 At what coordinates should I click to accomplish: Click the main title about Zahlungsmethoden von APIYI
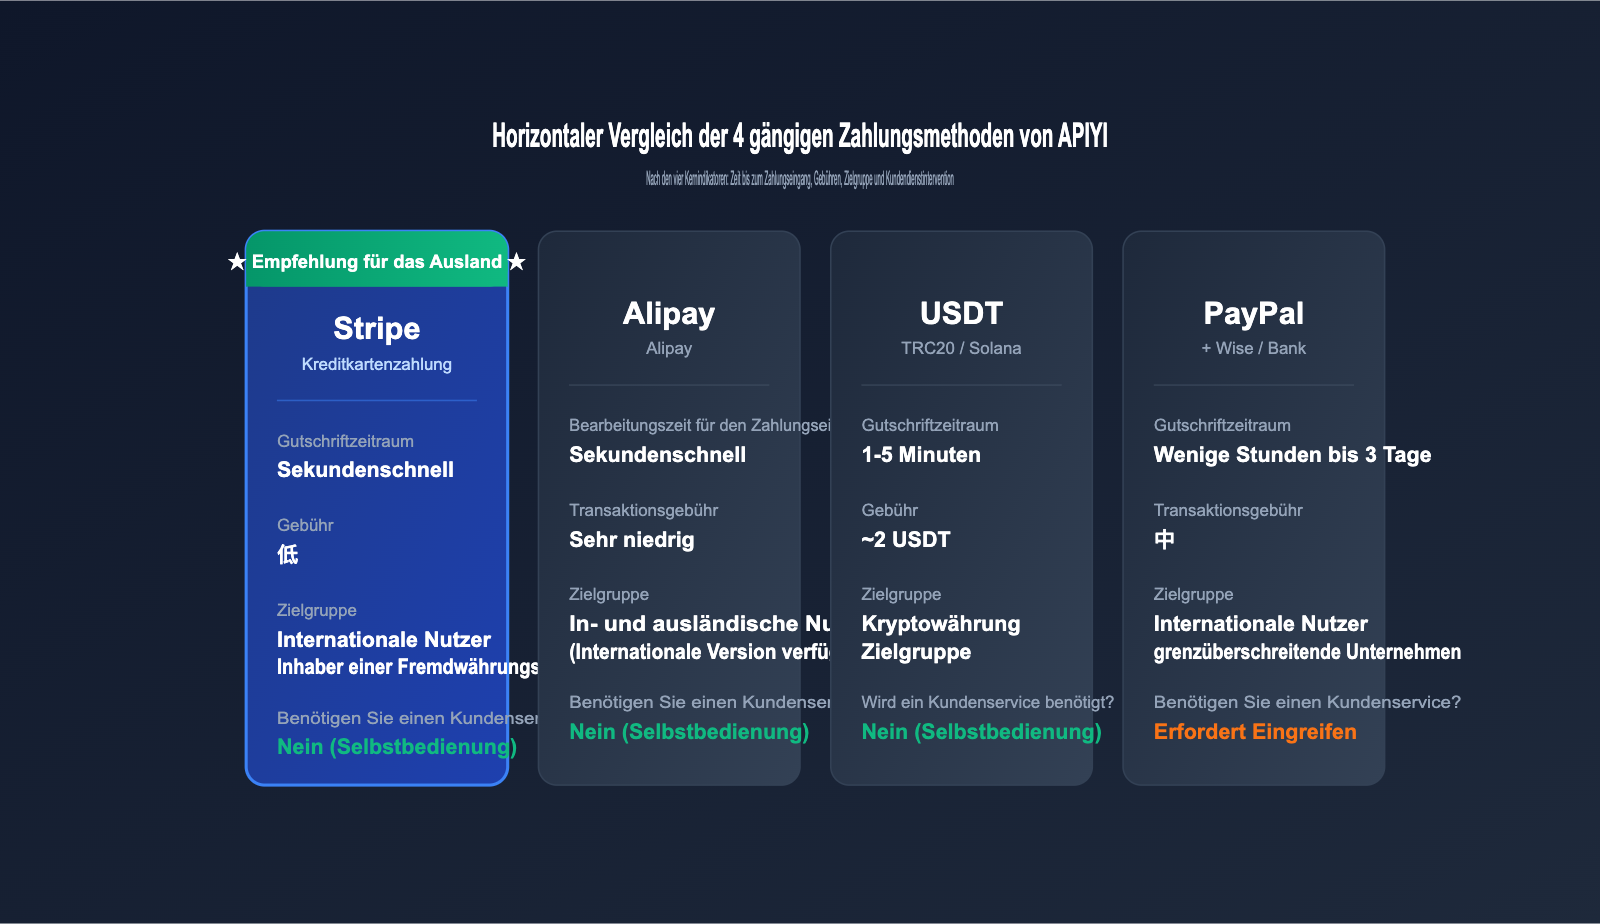(800, 136)
